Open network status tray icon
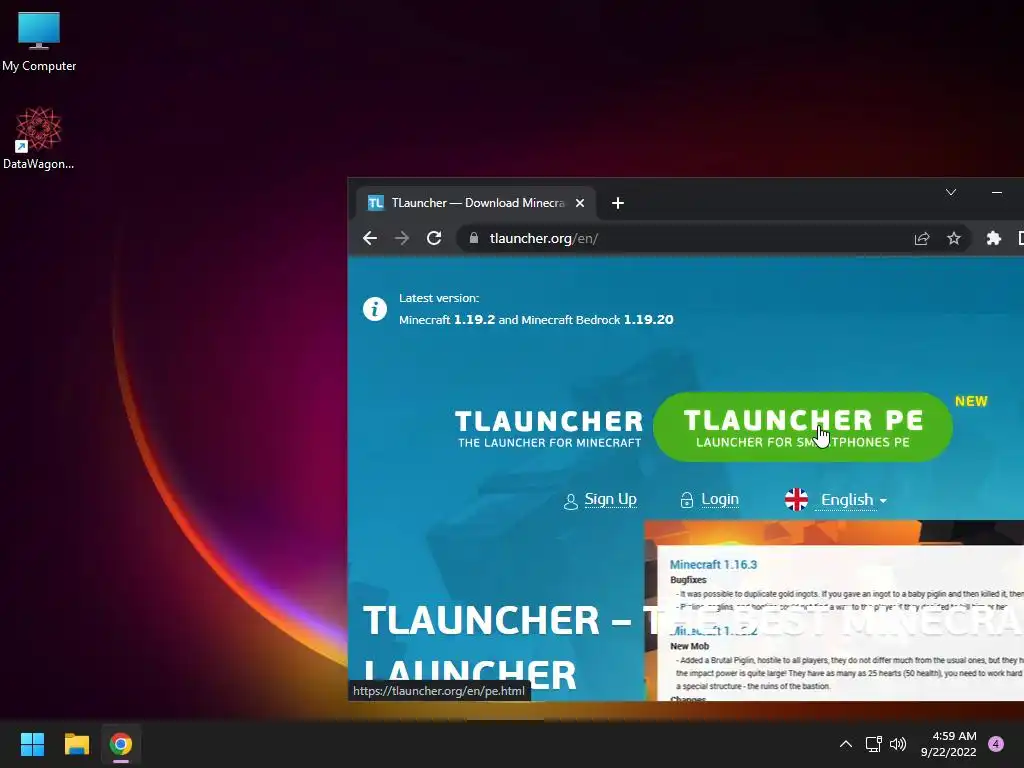This screenshot has height=768, width=1024. pos(873,743)
